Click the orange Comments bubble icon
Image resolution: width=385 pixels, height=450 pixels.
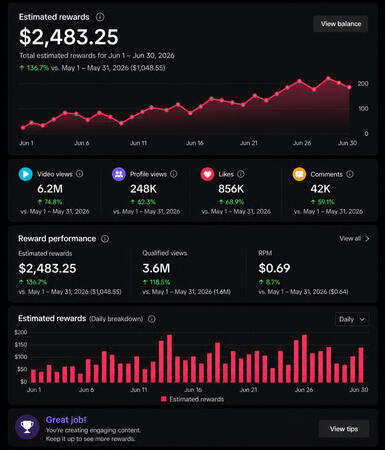coord(299,174)
